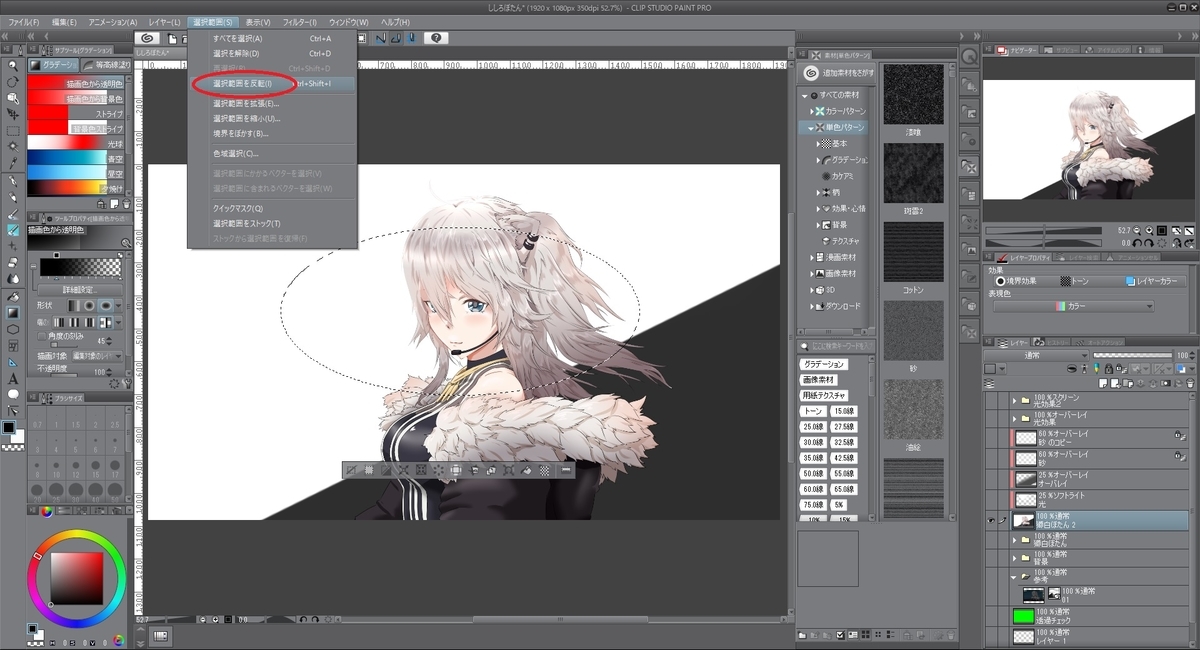
Task: Expand 漫画素材 tree node
Action: click(811, 257)
